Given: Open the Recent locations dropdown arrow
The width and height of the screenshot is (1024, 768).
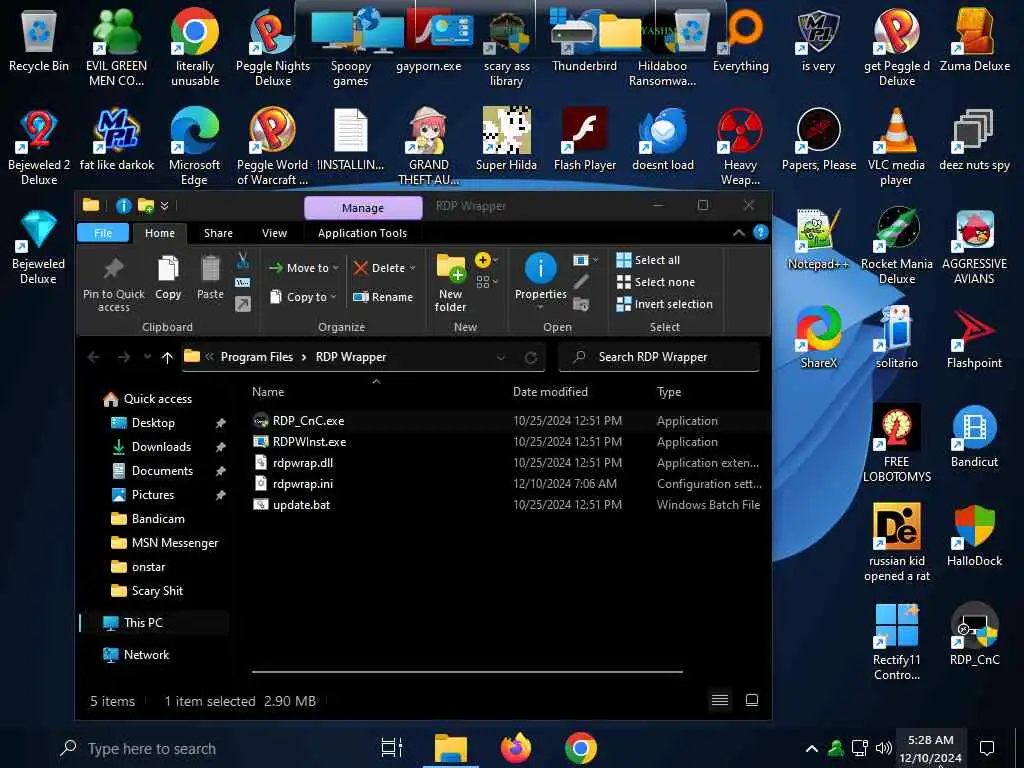Looking at the screenshot, I should click(148, 357).
